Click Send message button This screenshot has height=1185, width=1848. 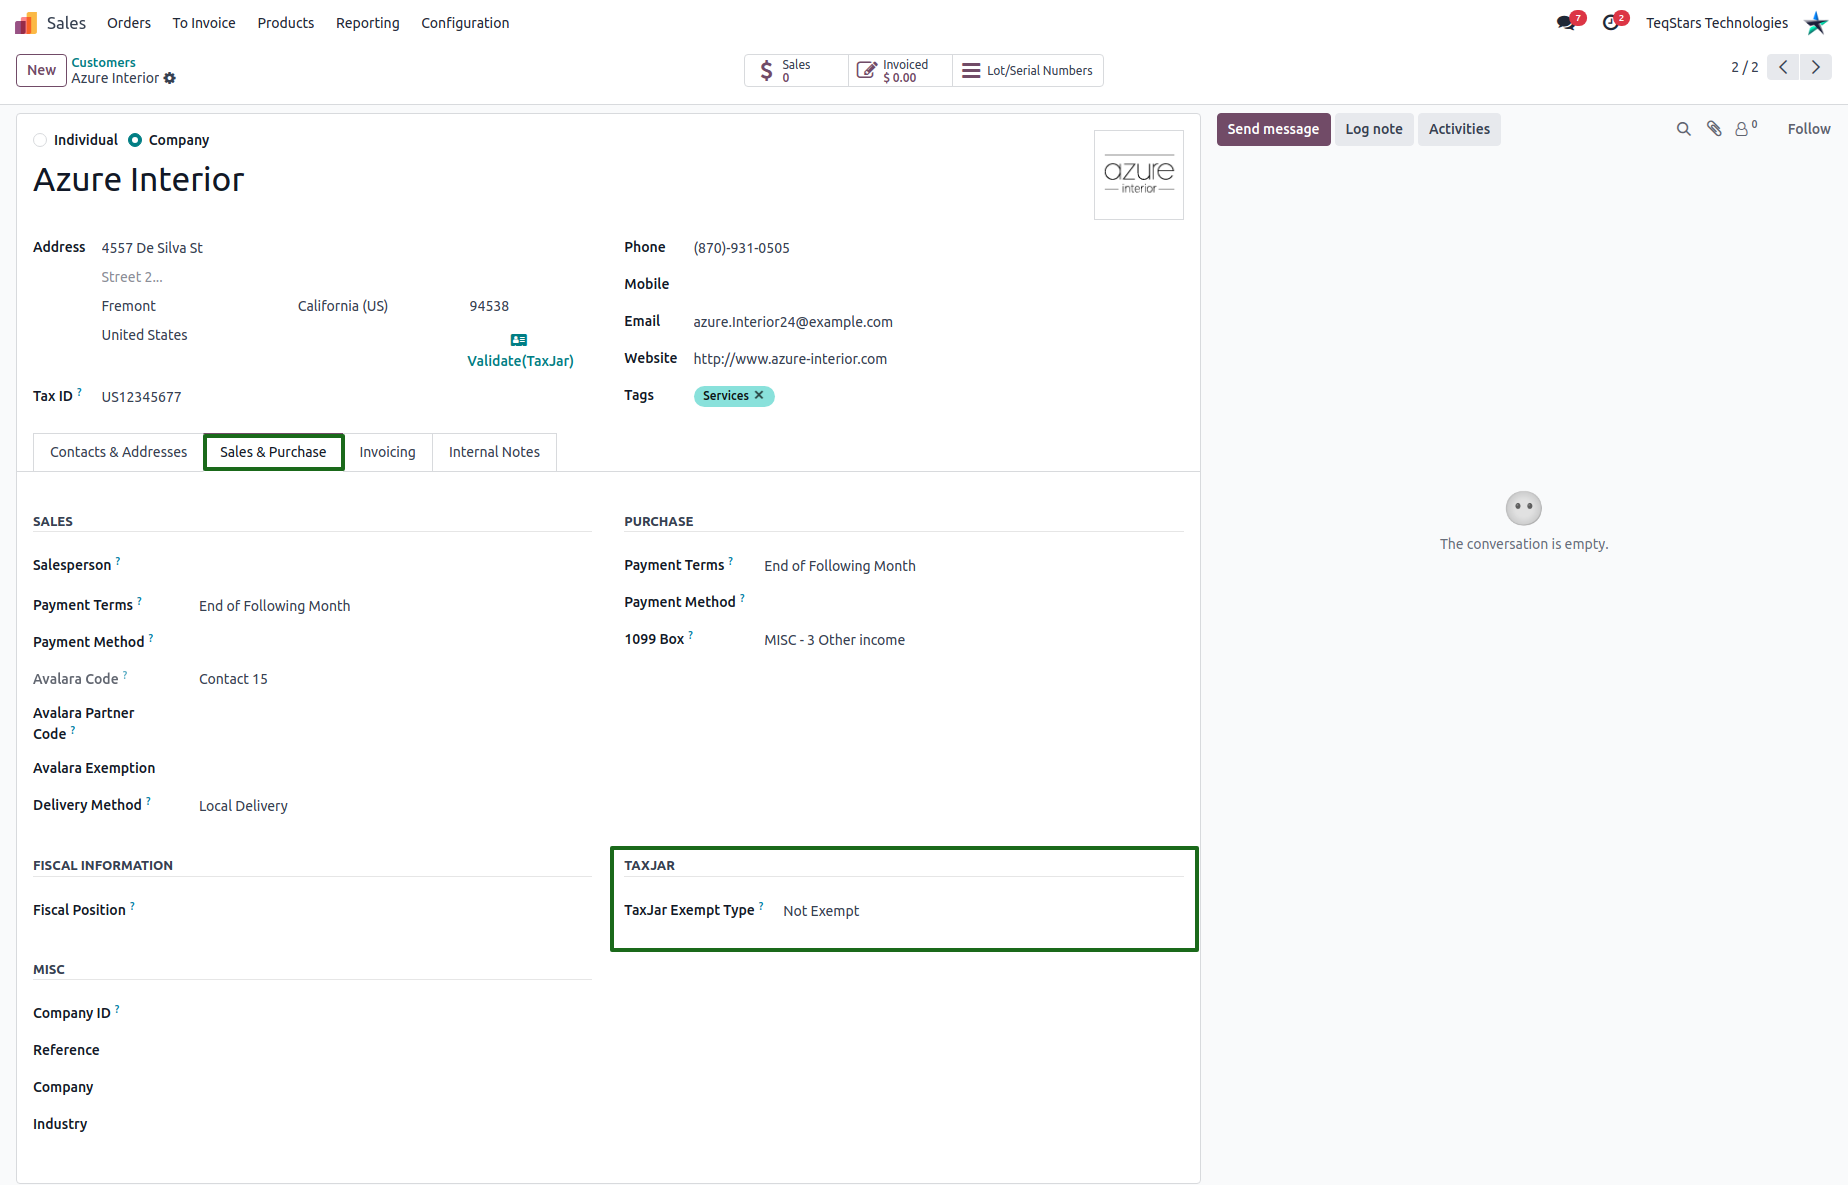1273,129
